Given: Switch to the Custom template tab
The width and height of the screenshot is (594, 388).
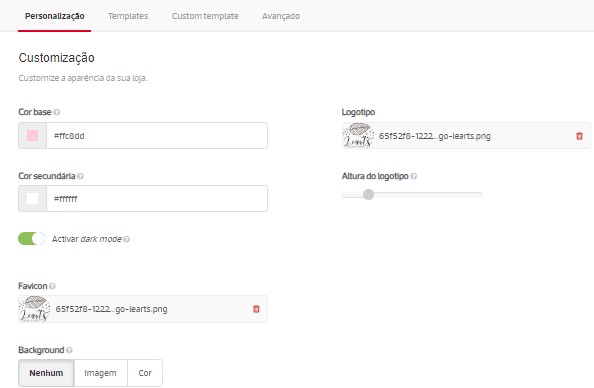Looking at the screenshot, I should coord(205,16).
